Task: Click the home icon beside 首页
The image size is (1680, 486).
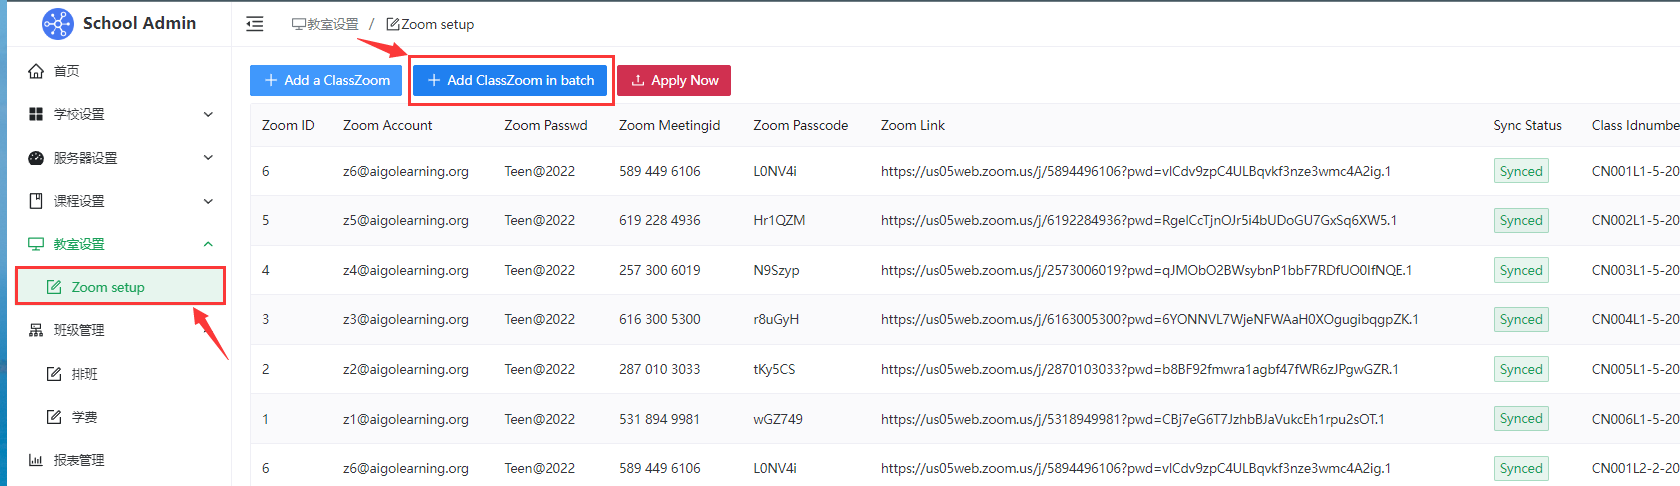Action: (x=36, y=71)
